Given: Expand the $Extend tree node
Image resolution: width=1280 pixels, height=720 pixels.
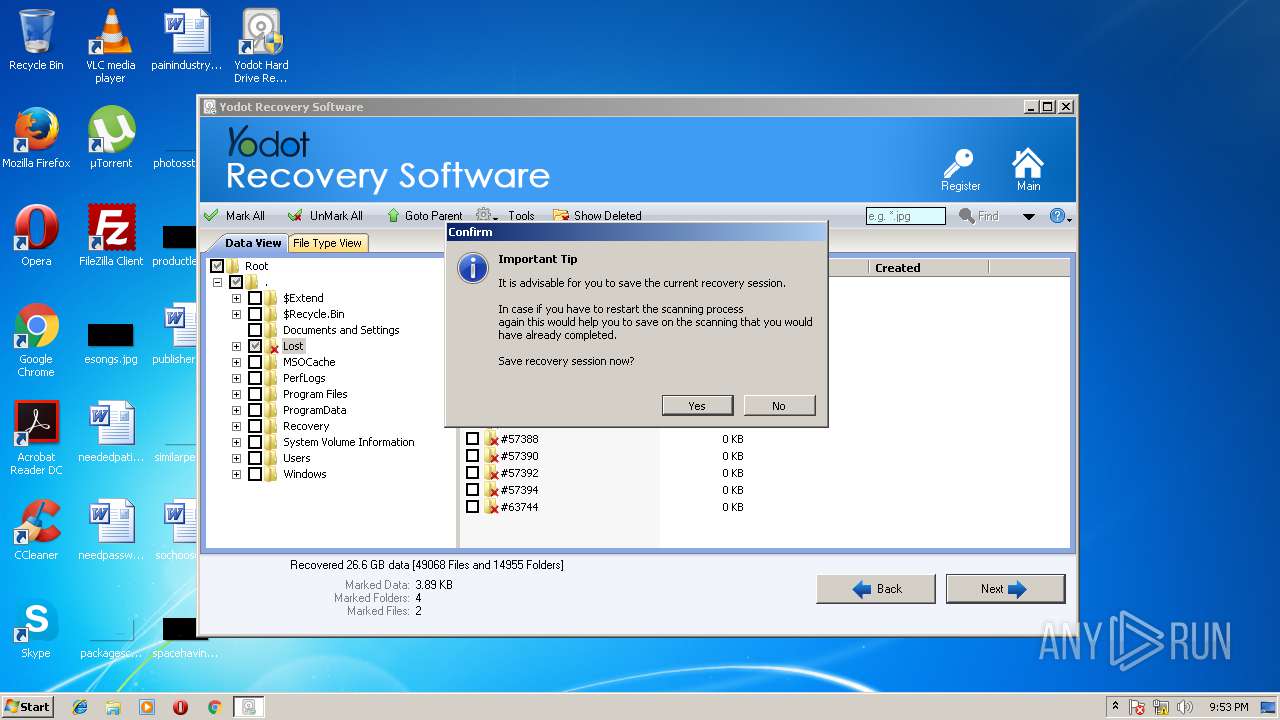Looking at the screenshot, I should tap(237, 298).
